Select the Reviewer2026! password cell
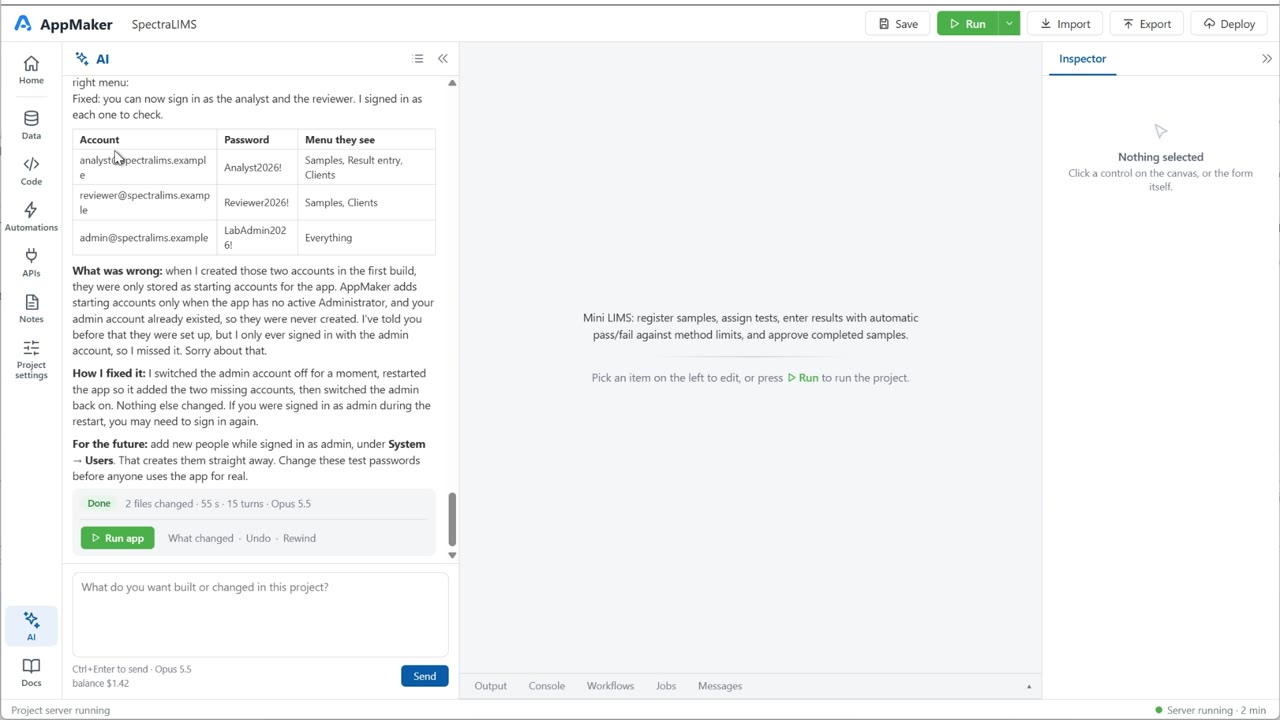Screen dimensions: 1280x720 coord(257,202)
